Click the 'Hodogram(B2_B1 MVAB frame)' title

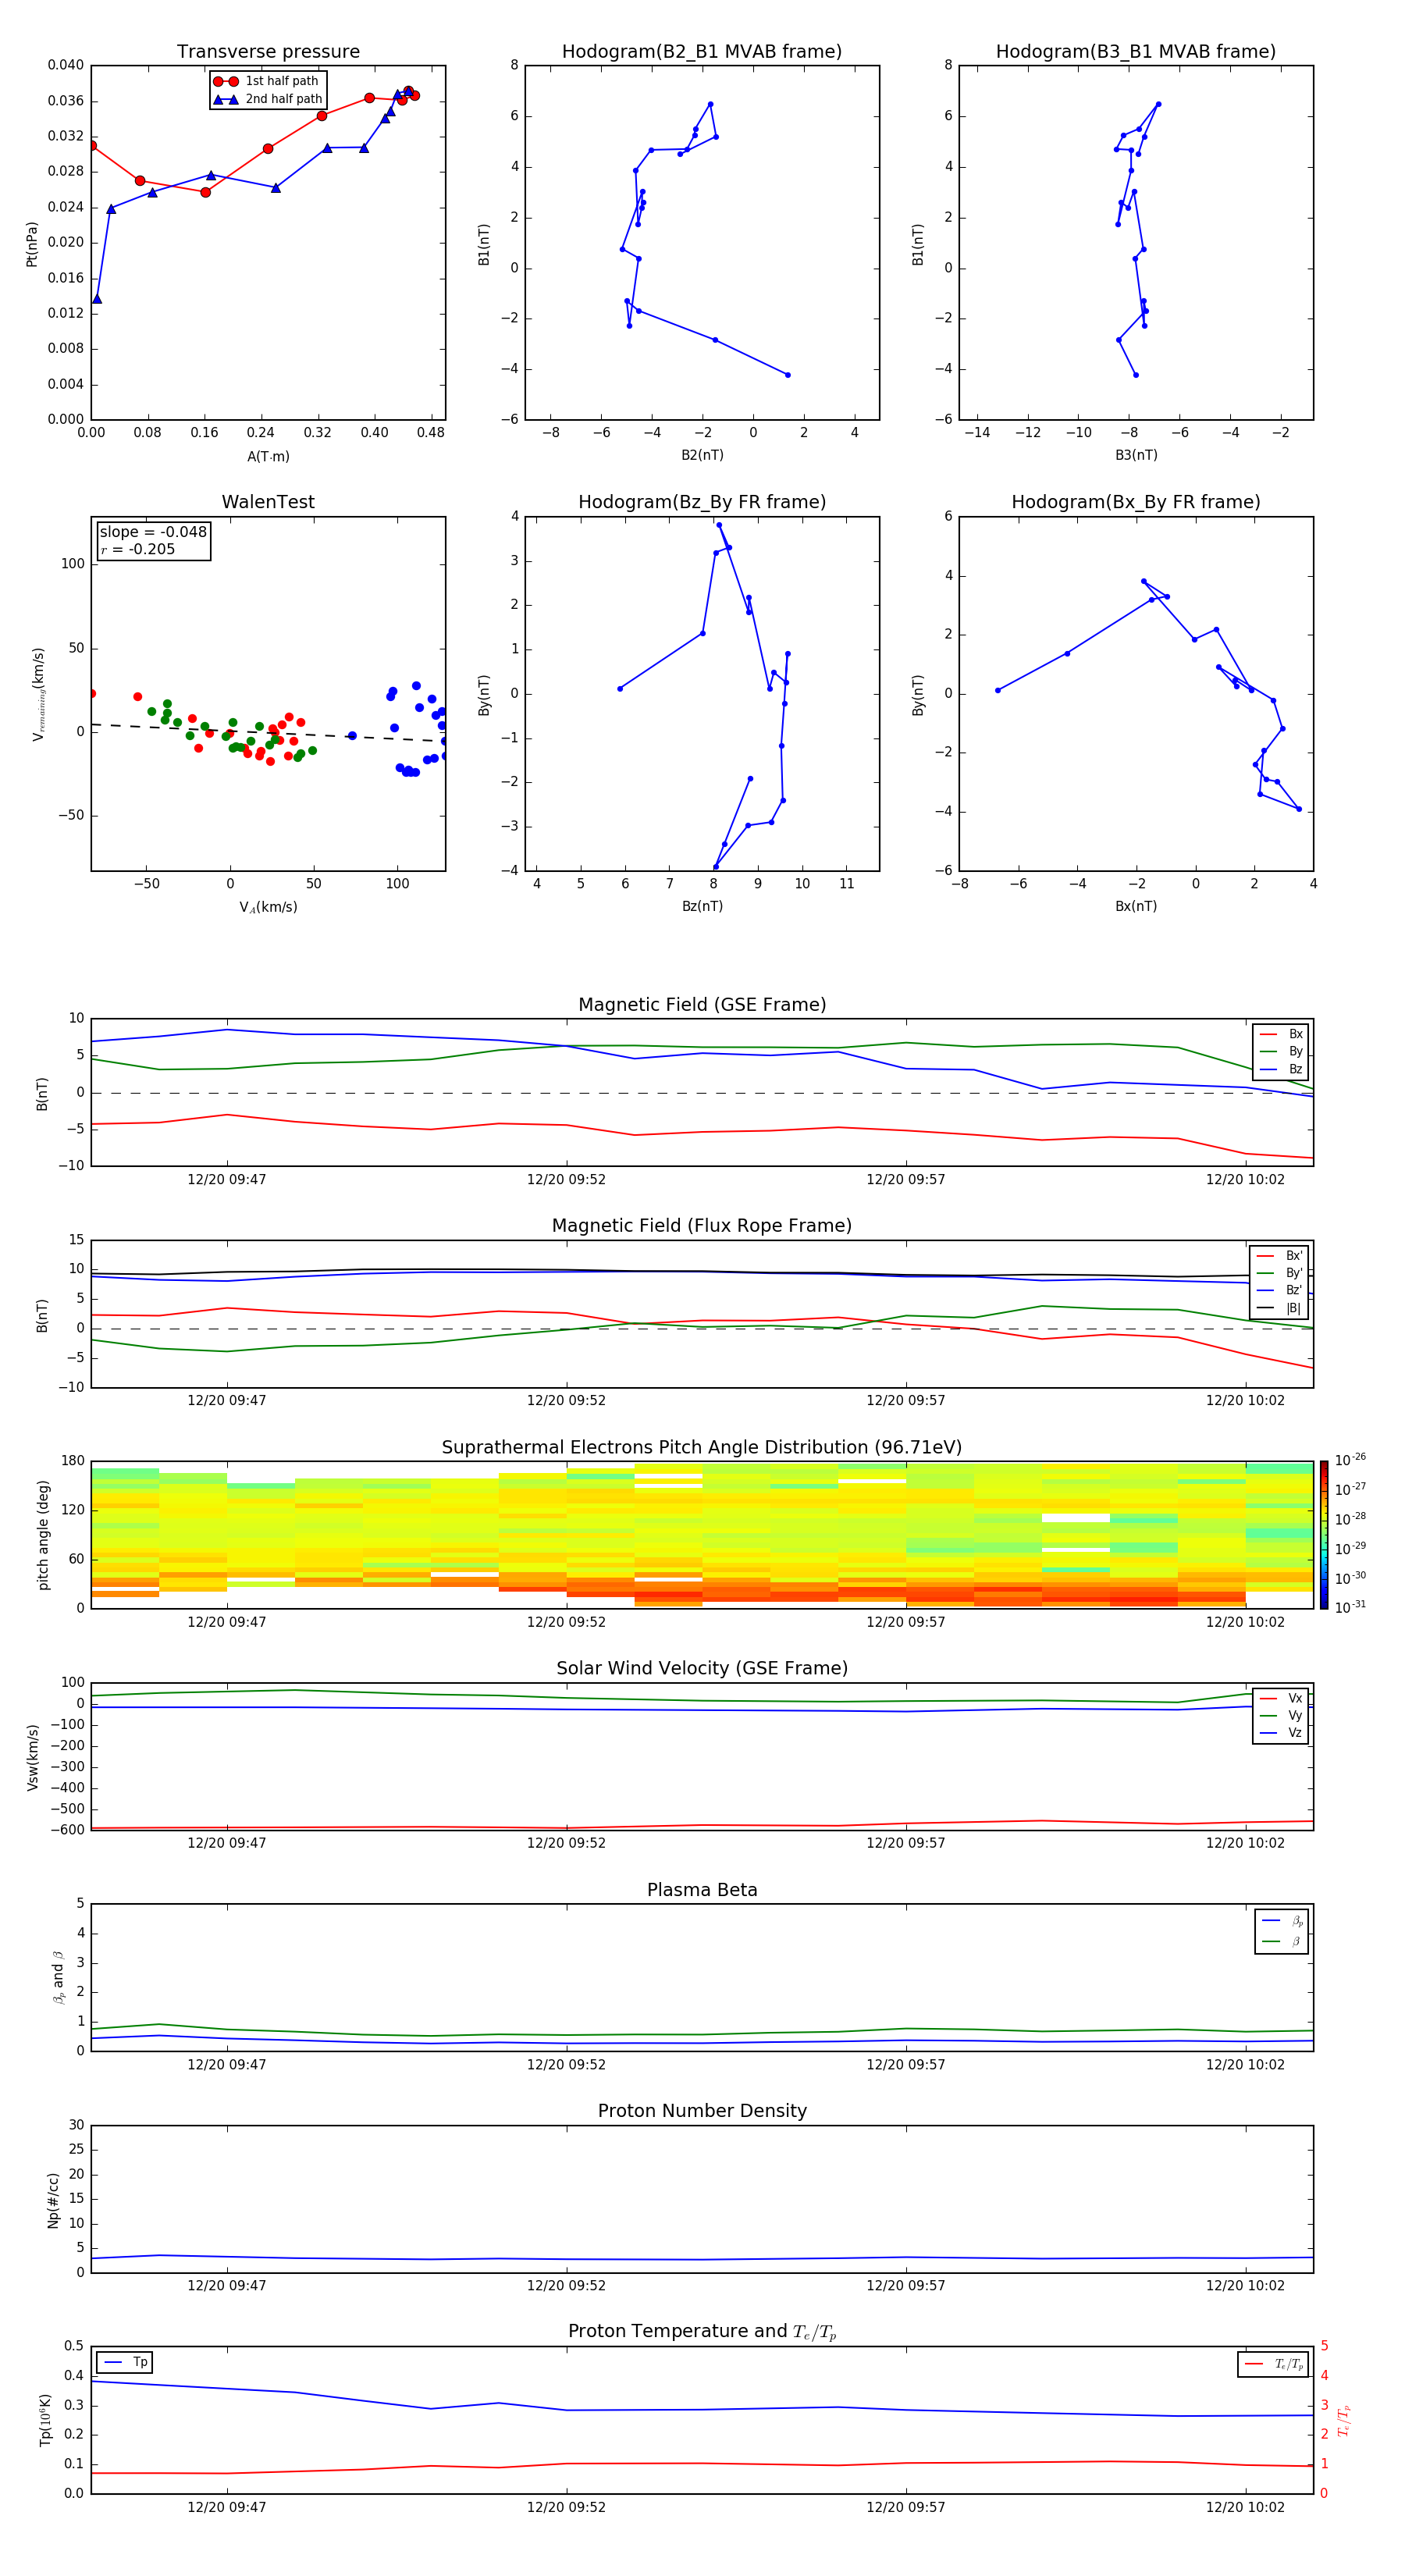click(x=702, y=52)
